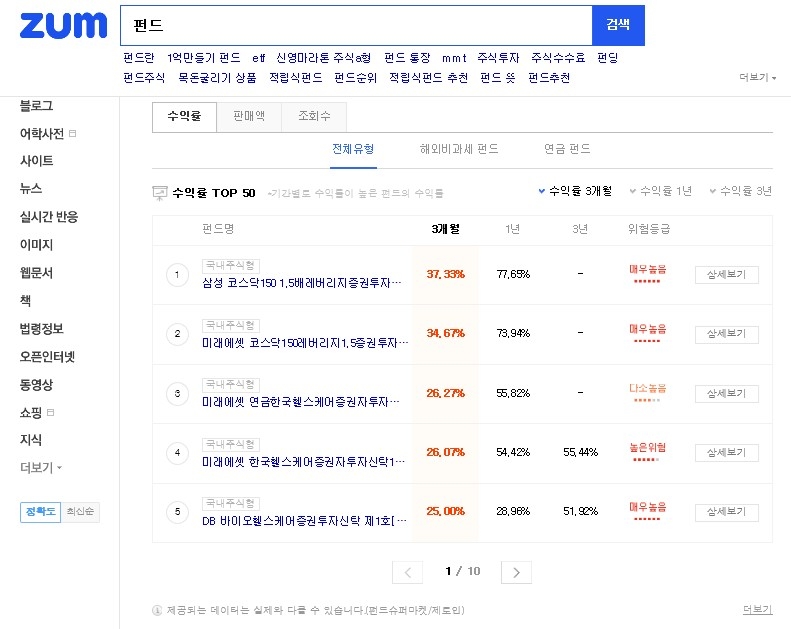Select 최신순 sort toggle
Image resolution: width=791 pixels, height=629 pixels.
coord(80,512)
